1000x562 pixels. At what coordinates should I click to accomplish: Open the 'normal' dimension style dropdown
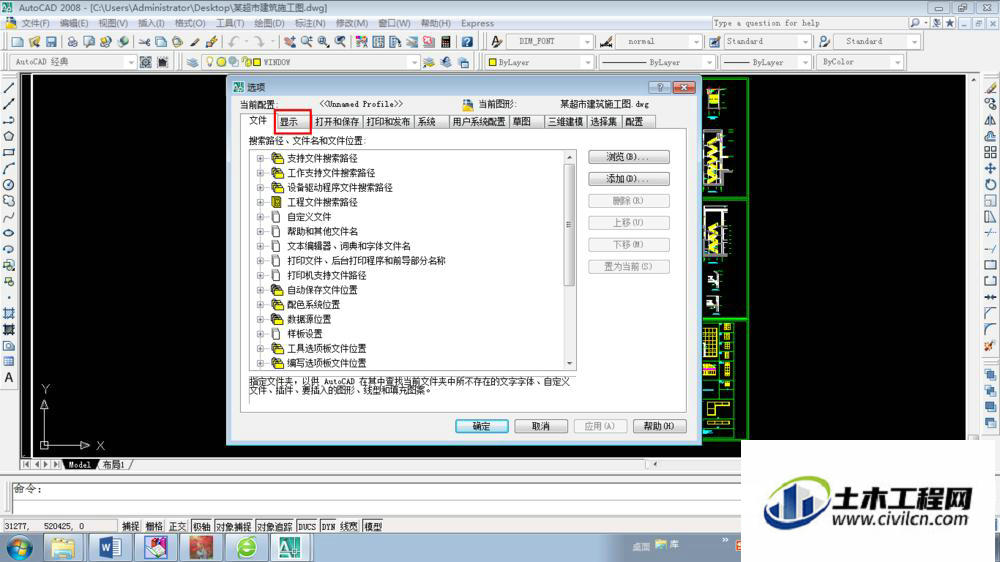click(x=659, y=41)
